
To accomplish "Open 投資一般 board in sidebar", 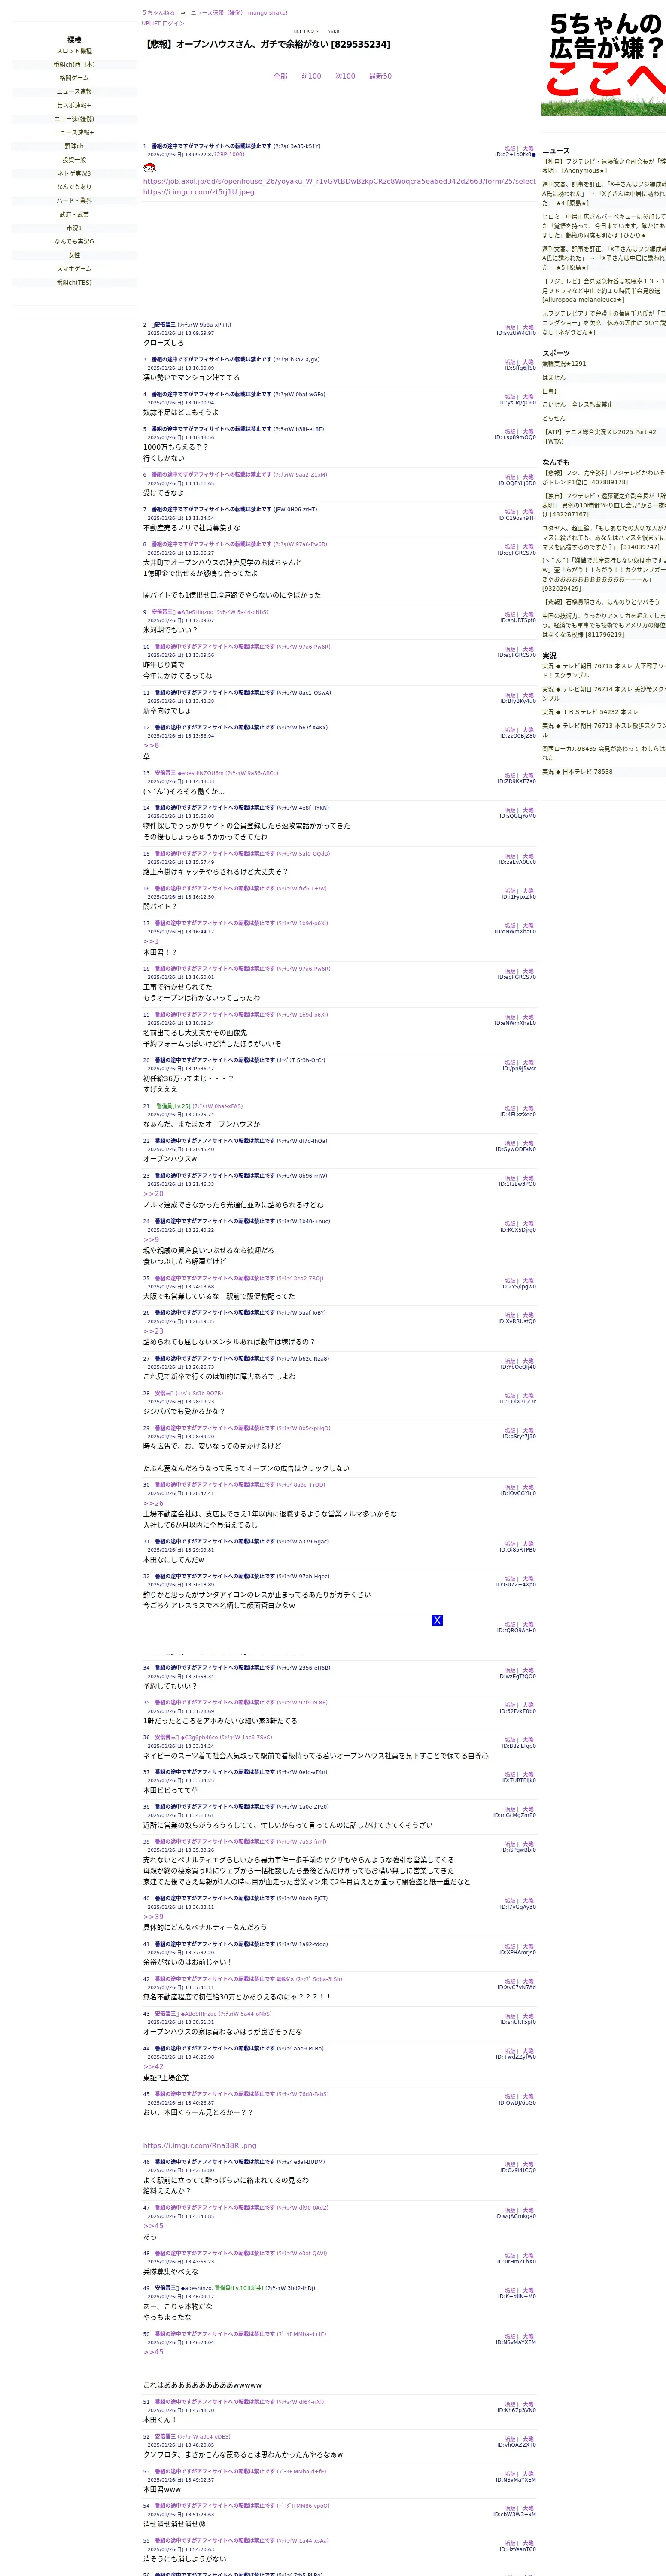I will (x=74, y=160).
